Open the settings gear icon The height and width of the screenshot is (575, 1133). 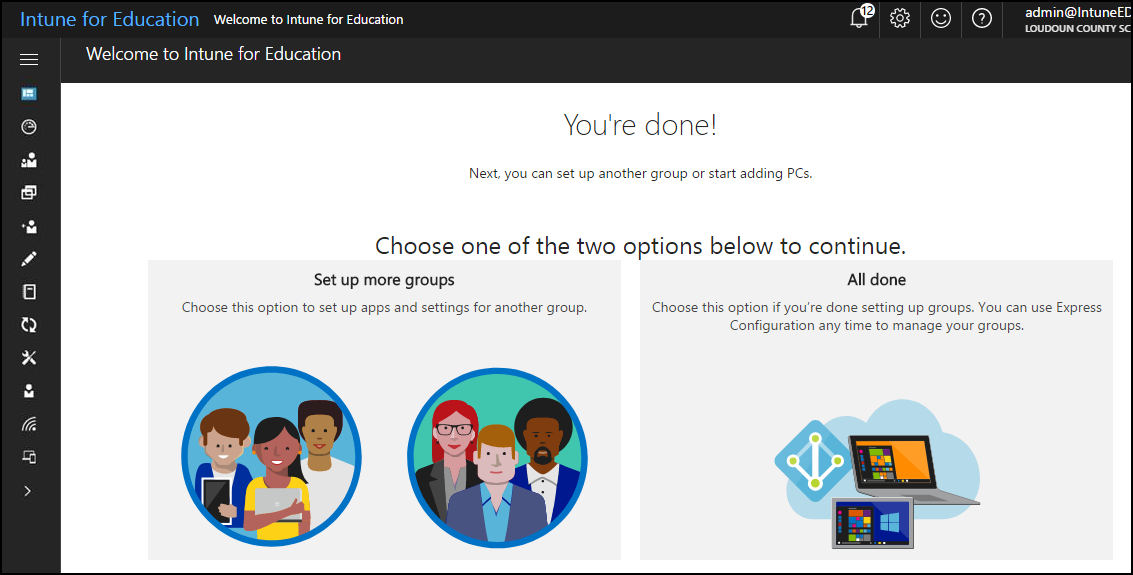pos(900,18)
